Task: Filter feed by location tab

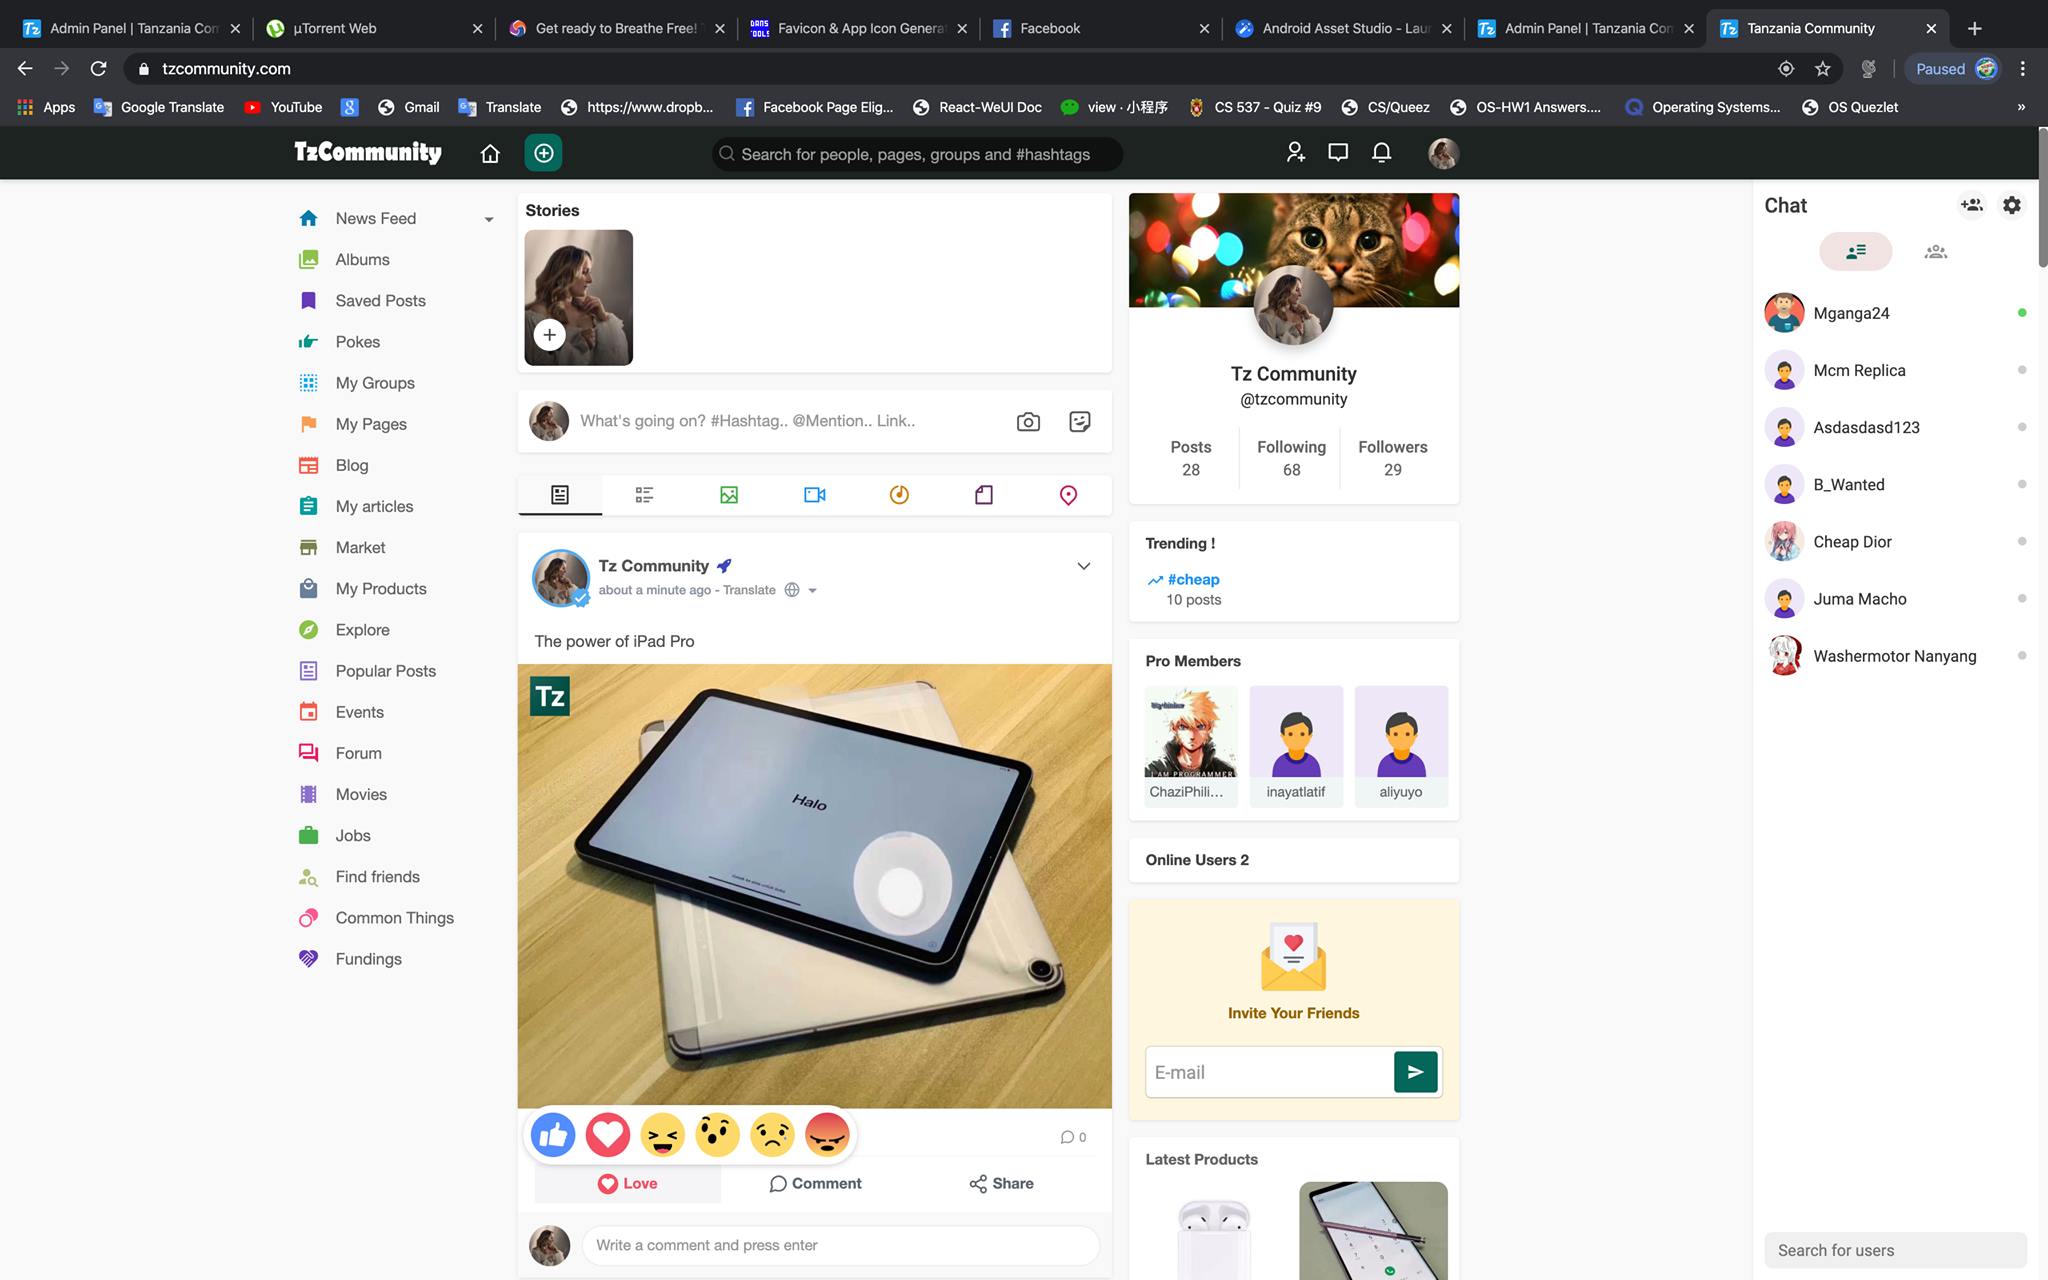Action: click(1068, 495)
